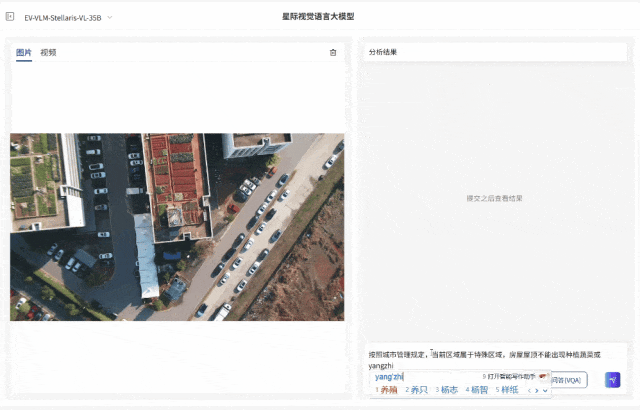Go to next IME candidate page
This screenshot has height=410, width=640.
tap(537, 391)
